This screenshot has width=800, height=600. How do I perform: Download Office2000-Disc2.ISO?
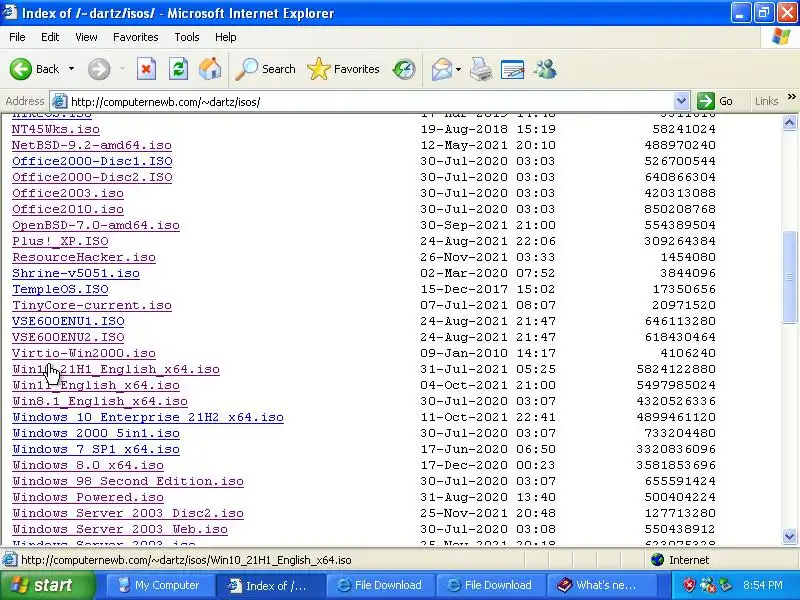[92, 177]
